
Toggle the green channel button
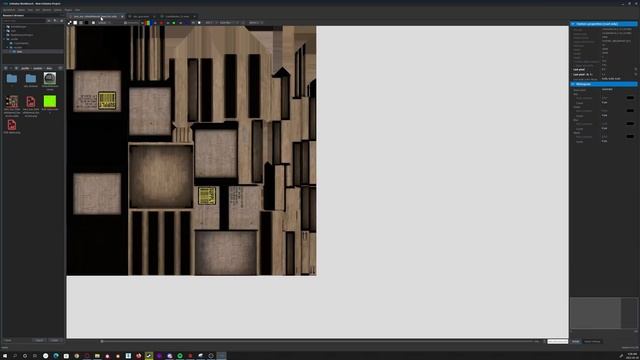(173, 23)
